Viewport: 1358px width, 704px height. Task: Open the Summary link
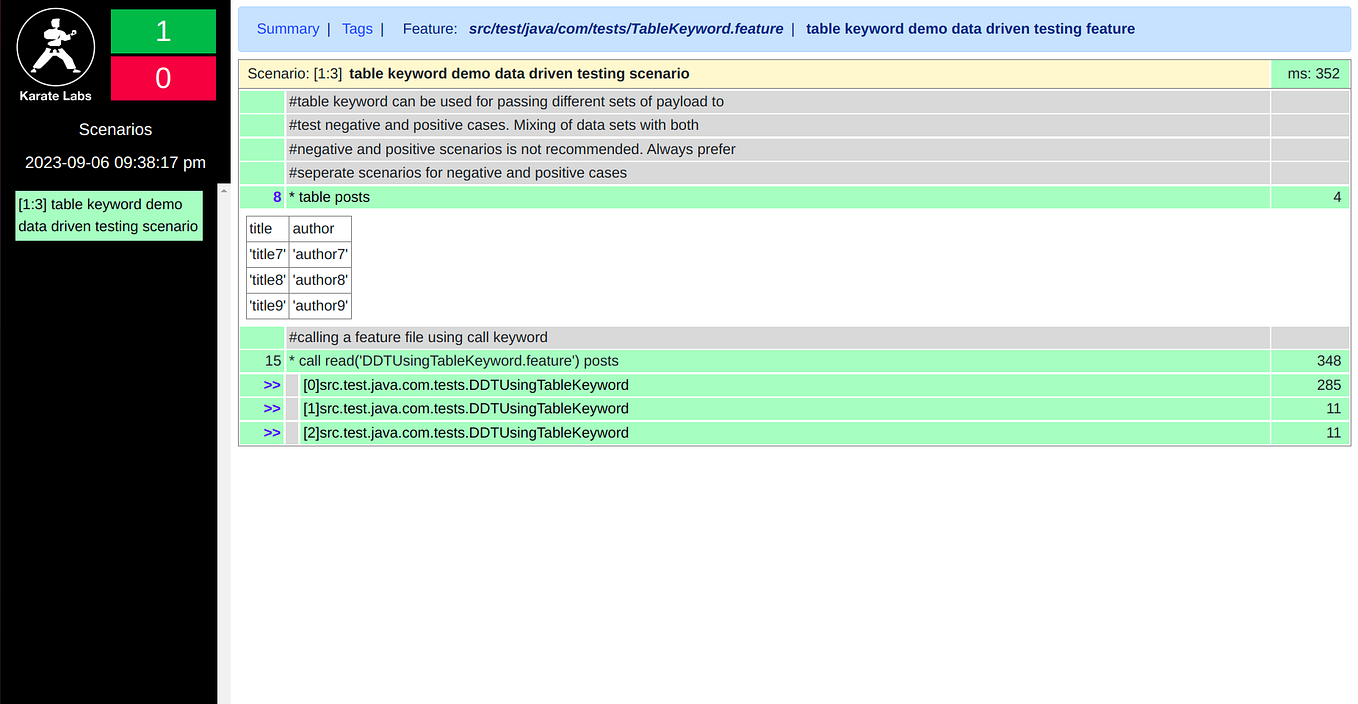click(288, 29)
